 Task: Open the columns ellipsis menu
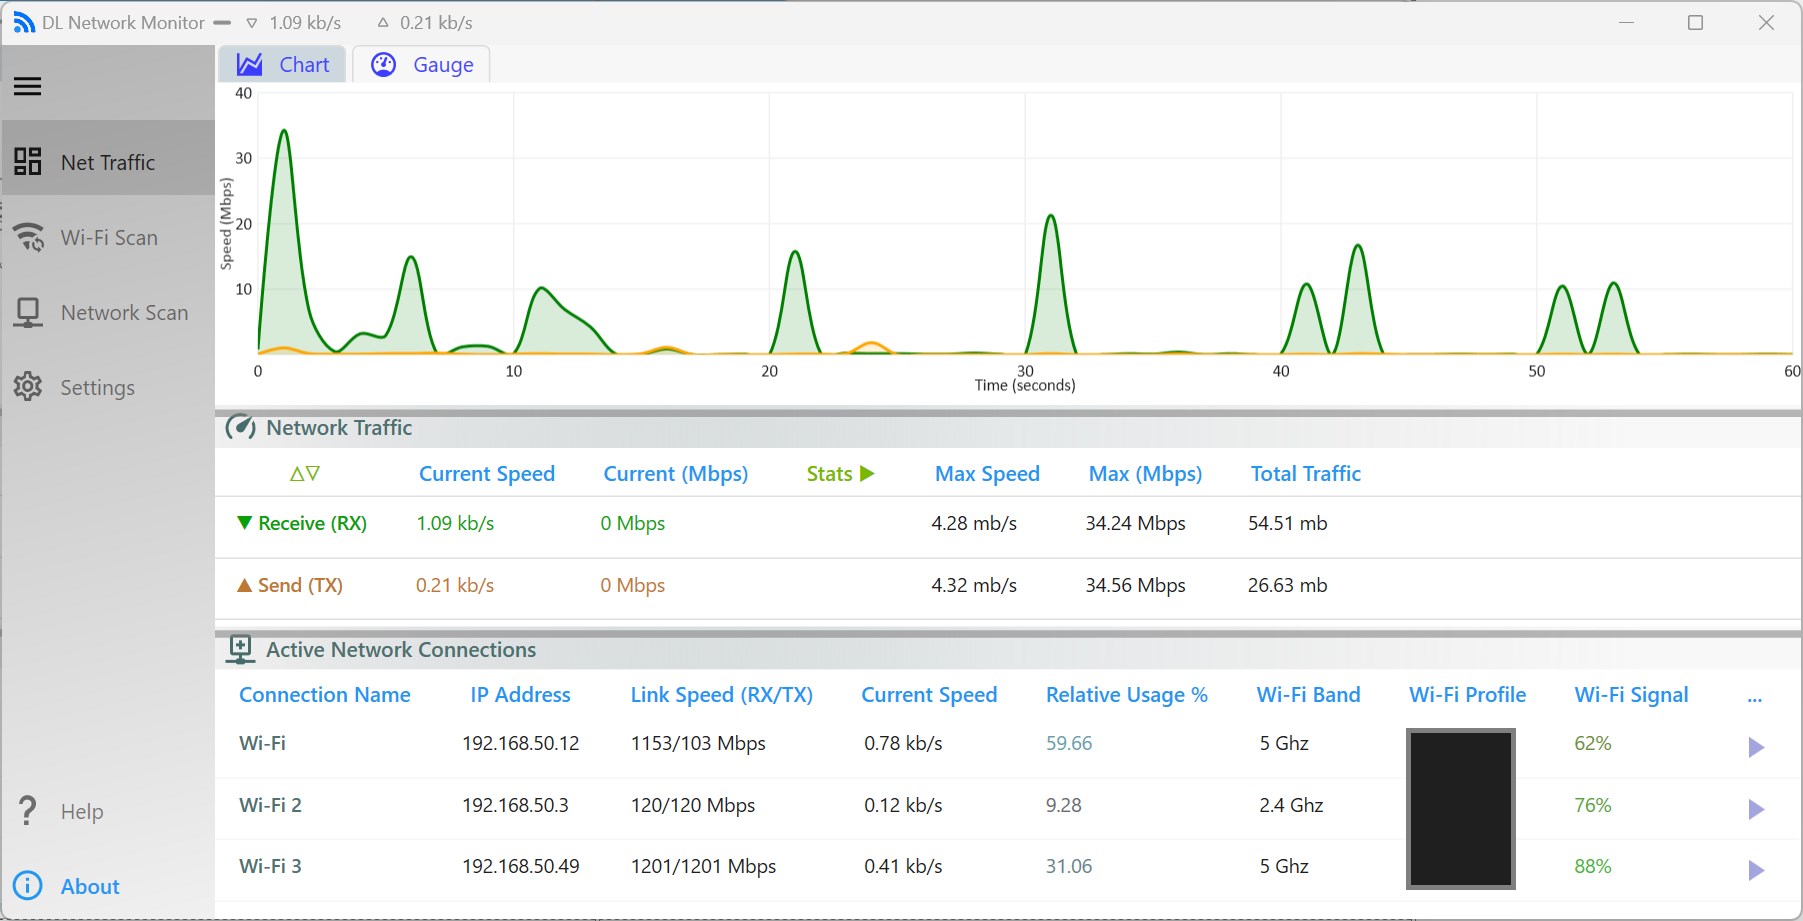(1754, 698)
